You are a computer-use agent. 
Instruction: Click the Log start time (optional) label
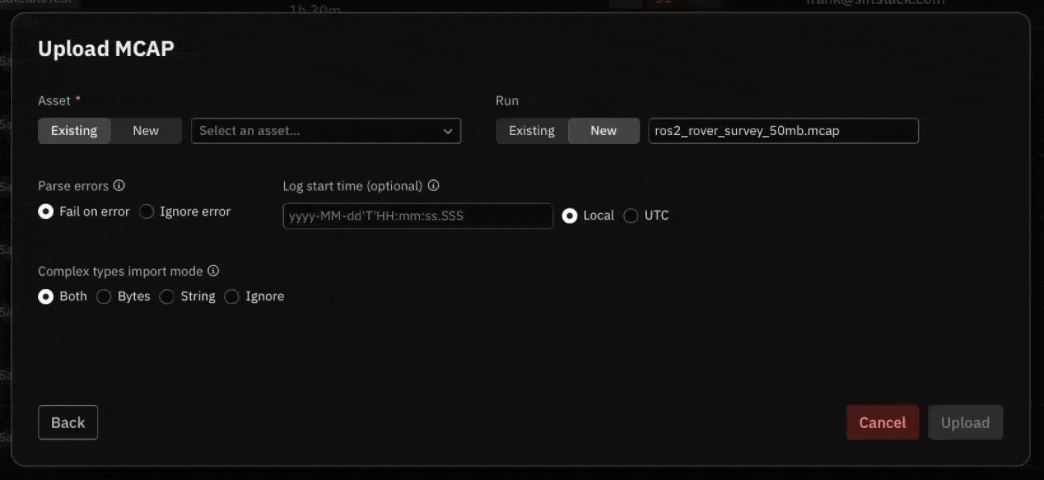(353, 186)
